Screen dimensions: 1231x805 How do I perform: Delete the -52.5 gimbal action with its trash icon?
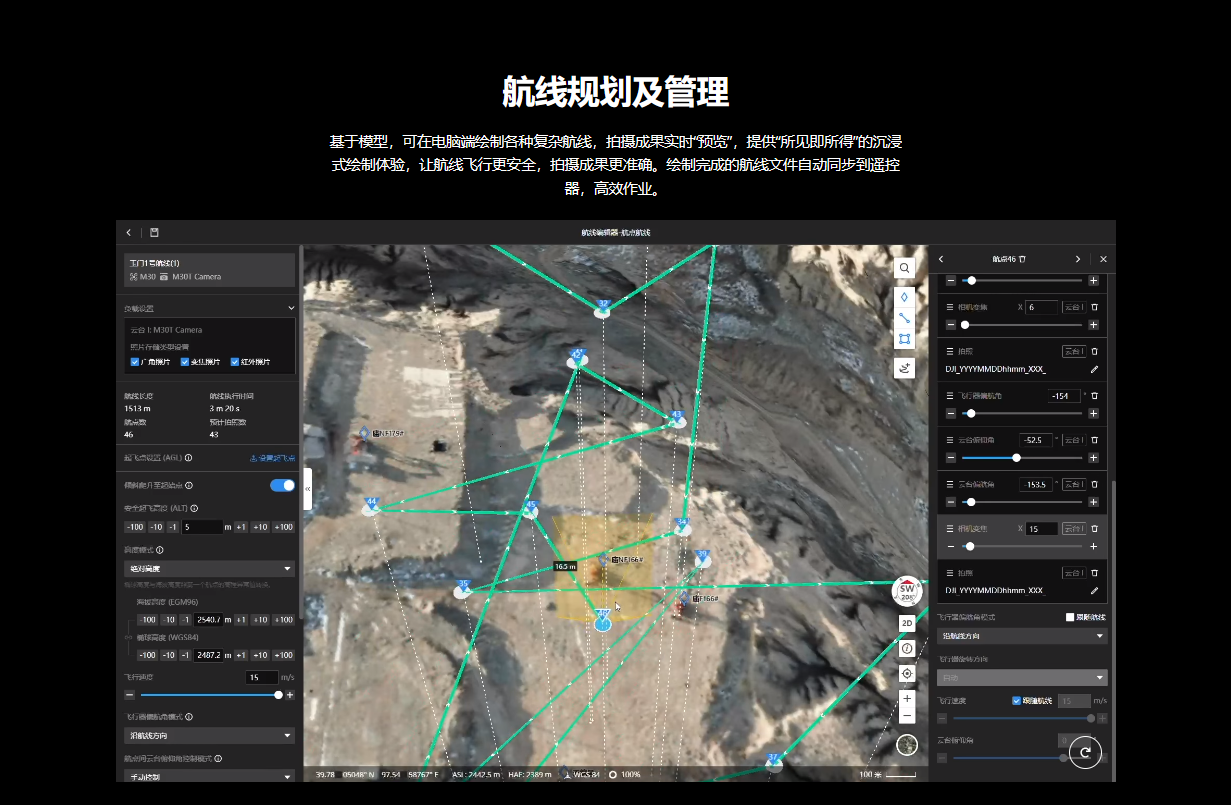[x=1094, y=440]
